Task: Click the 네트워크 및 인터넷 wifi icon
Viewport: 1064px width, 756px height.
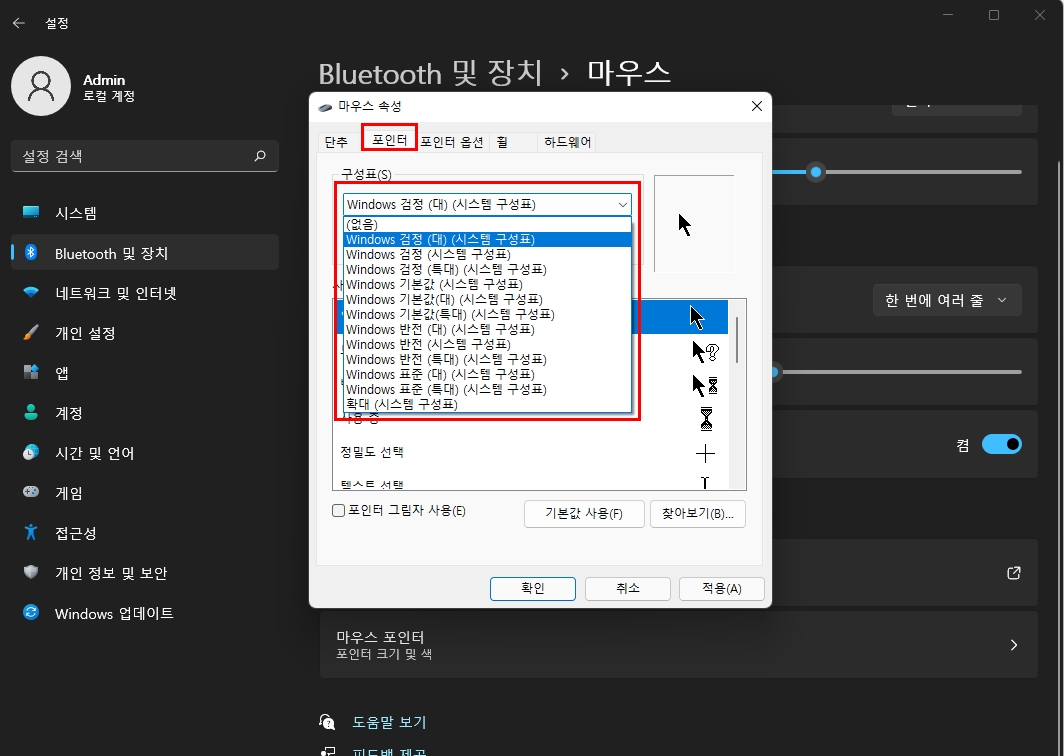Action: point(31,292)
